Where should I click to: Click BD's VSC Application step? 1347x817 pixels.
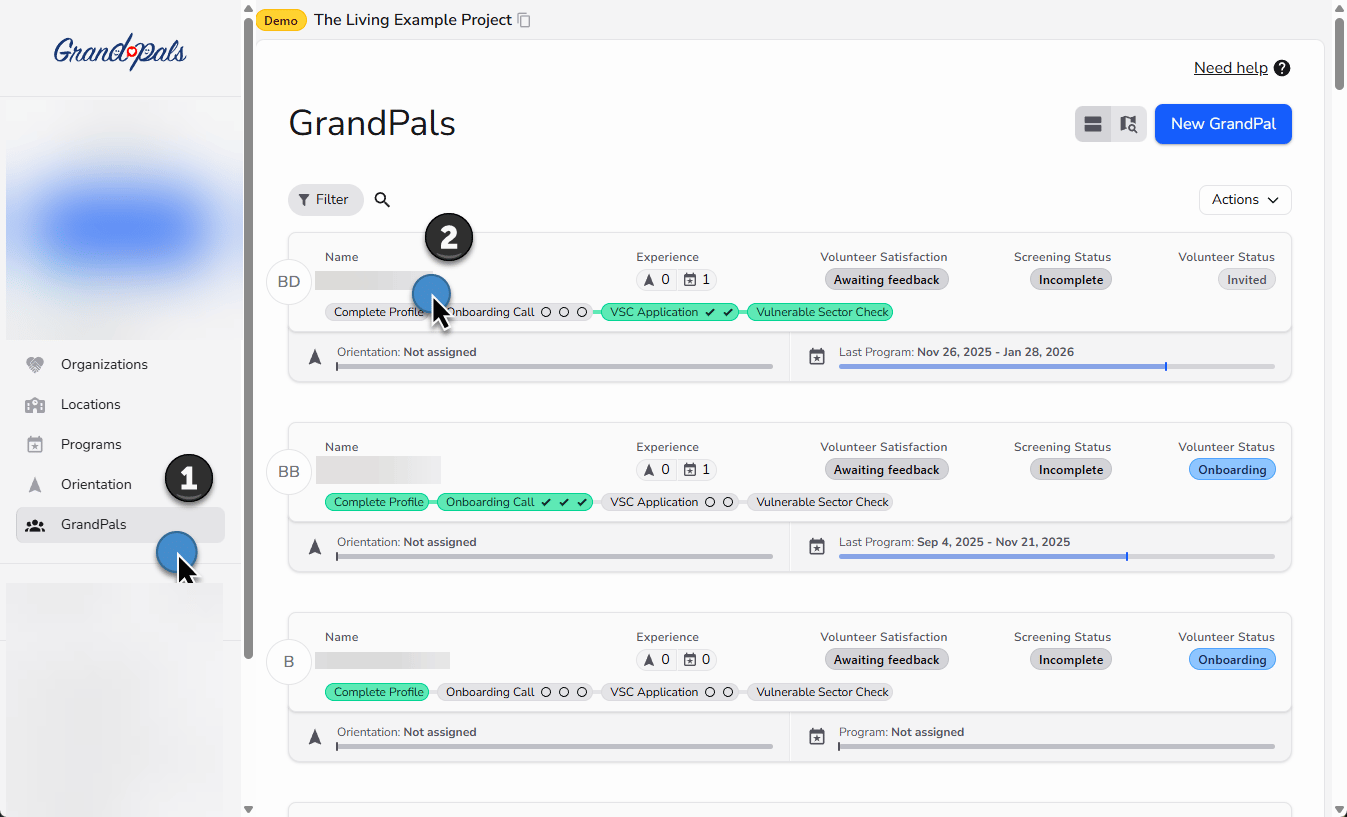pos(669,312)
